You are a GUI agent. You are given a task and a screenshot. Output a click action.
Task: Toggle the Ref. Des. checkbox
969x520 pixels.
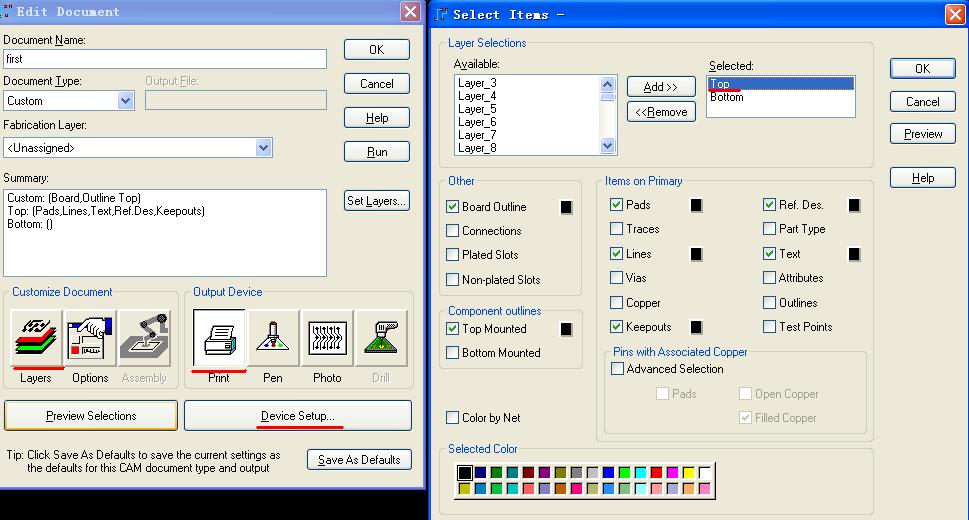769,205
